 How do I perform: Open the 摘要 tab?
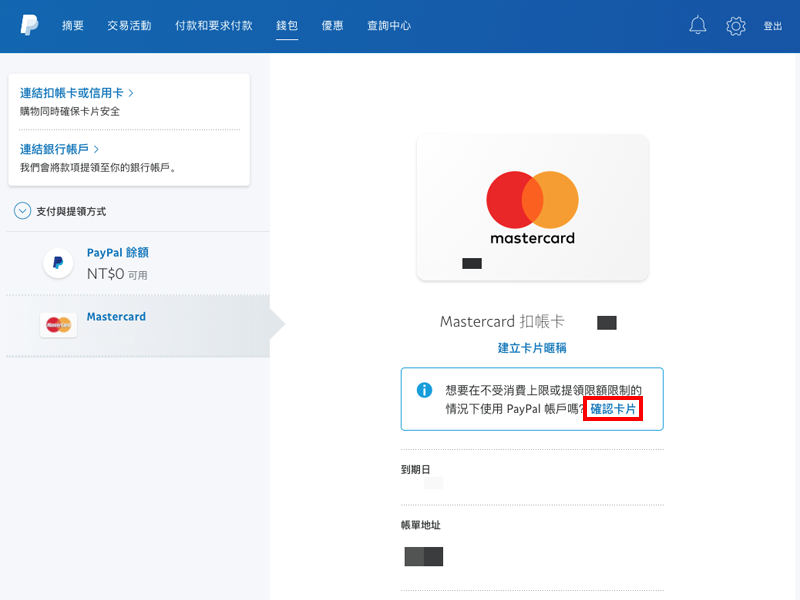73,26
